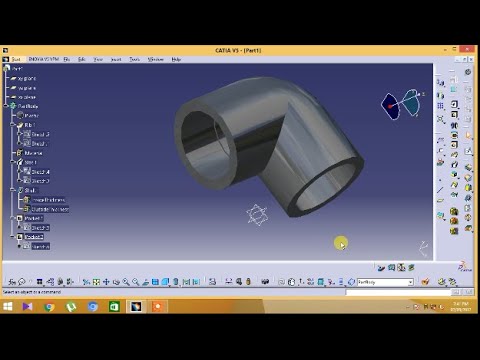This screenshot has height=360, width=480.
Task: Click the taskbar clock
Action: point(461,307)
